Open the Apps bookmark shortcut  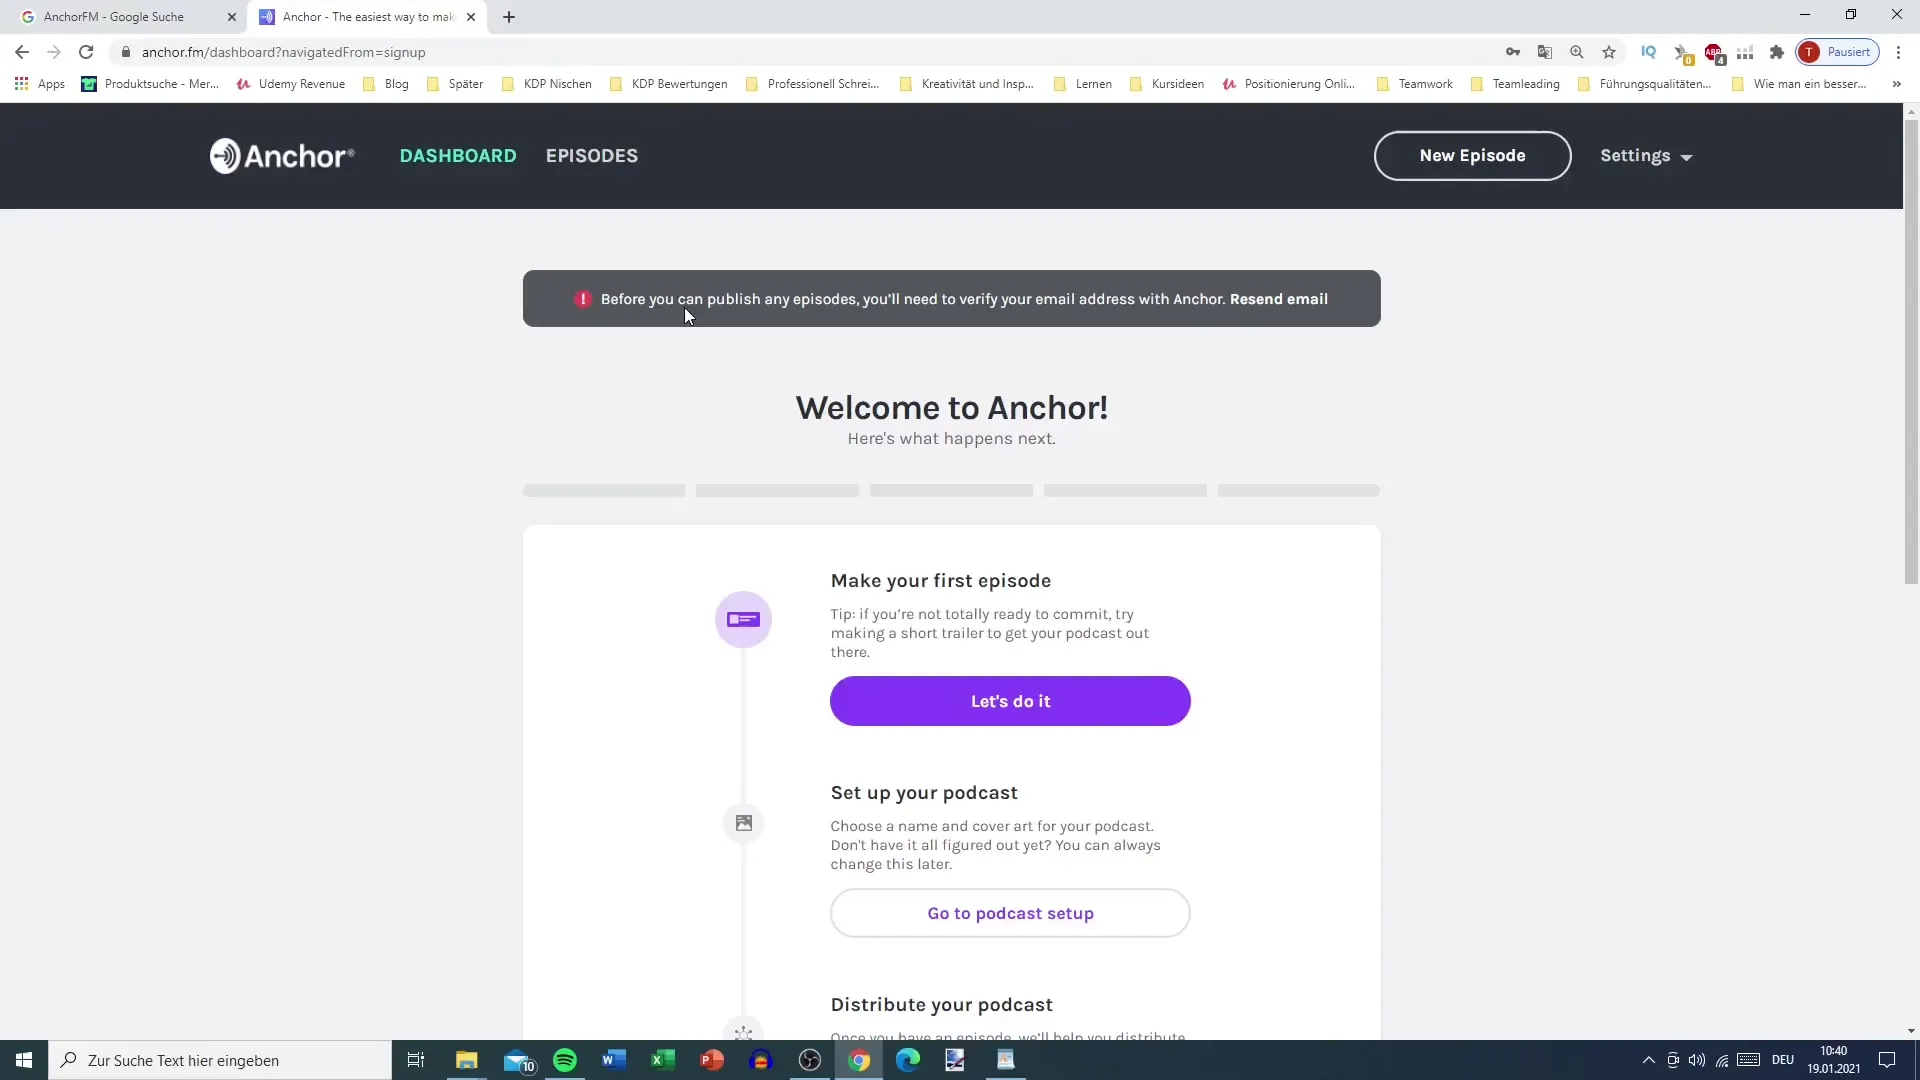tap(40, 84)
